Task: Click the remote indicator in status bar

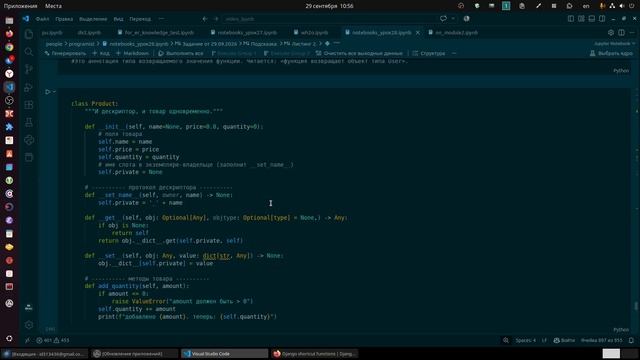Action: tap(27, 340)
